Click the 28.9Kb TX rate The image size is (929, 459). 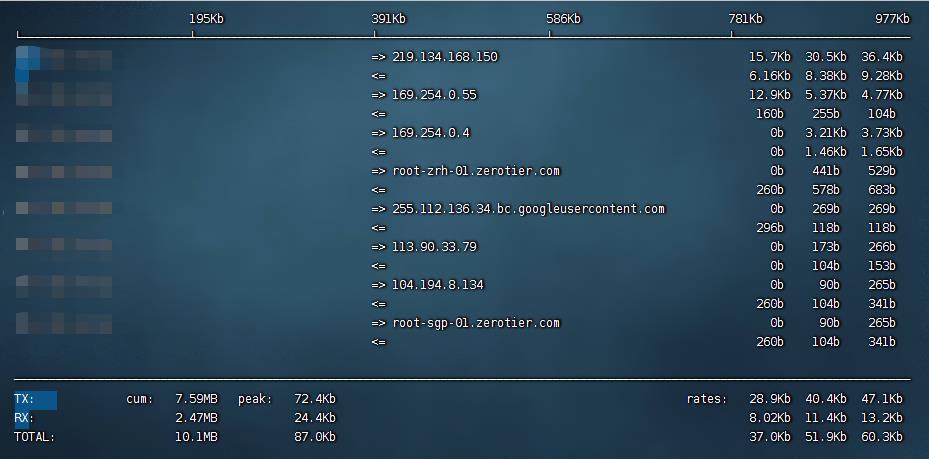point(770,399)
